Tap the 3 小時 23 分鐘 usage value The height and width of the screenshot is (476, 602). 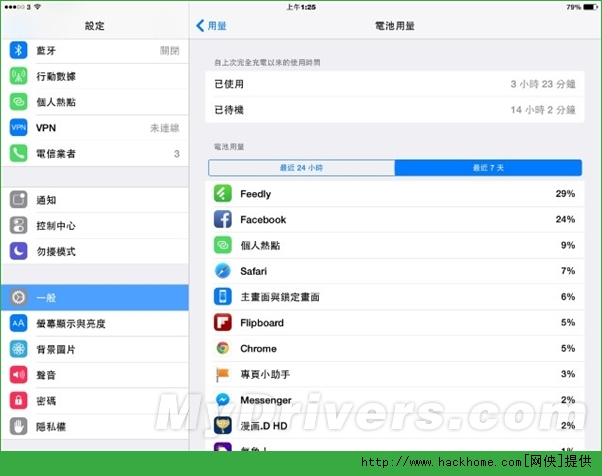pyautogui.click(x=543, y=84)
